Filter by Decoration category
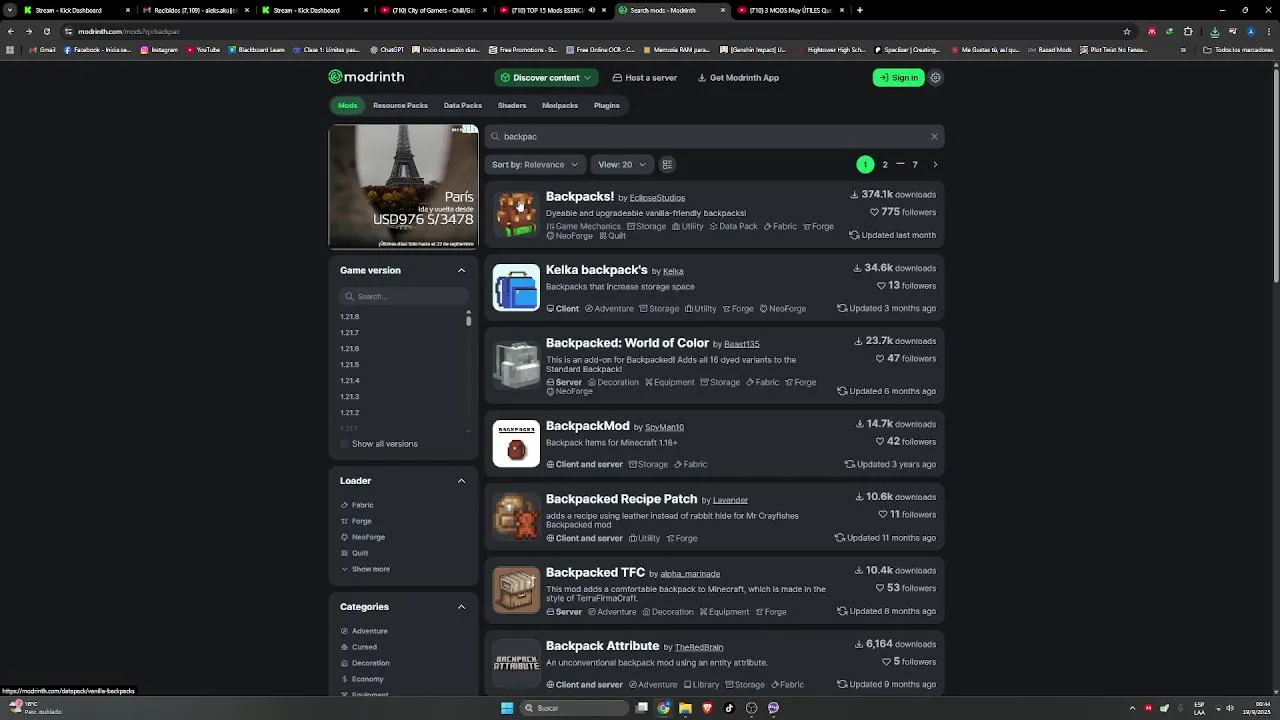The width and height of the screenshot is (1280, 720). click(365, 663)
